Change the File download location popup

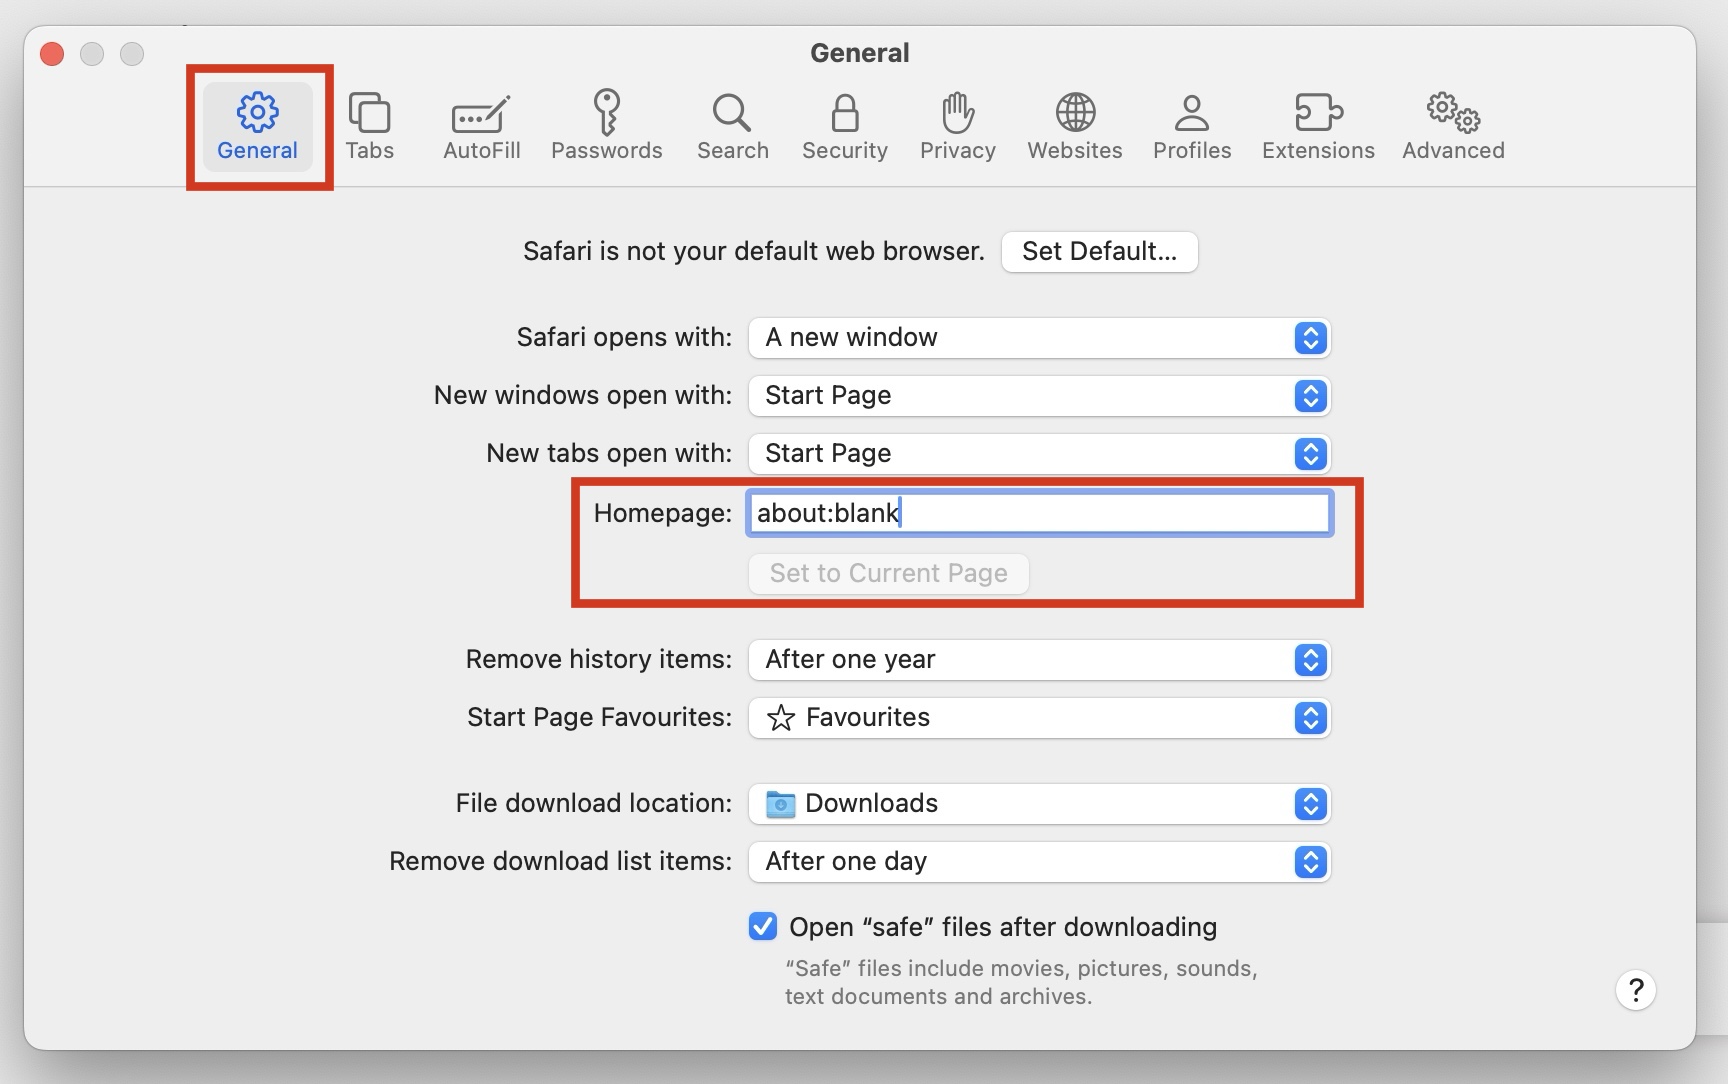pyautogui.click(x=1038, y=804)
